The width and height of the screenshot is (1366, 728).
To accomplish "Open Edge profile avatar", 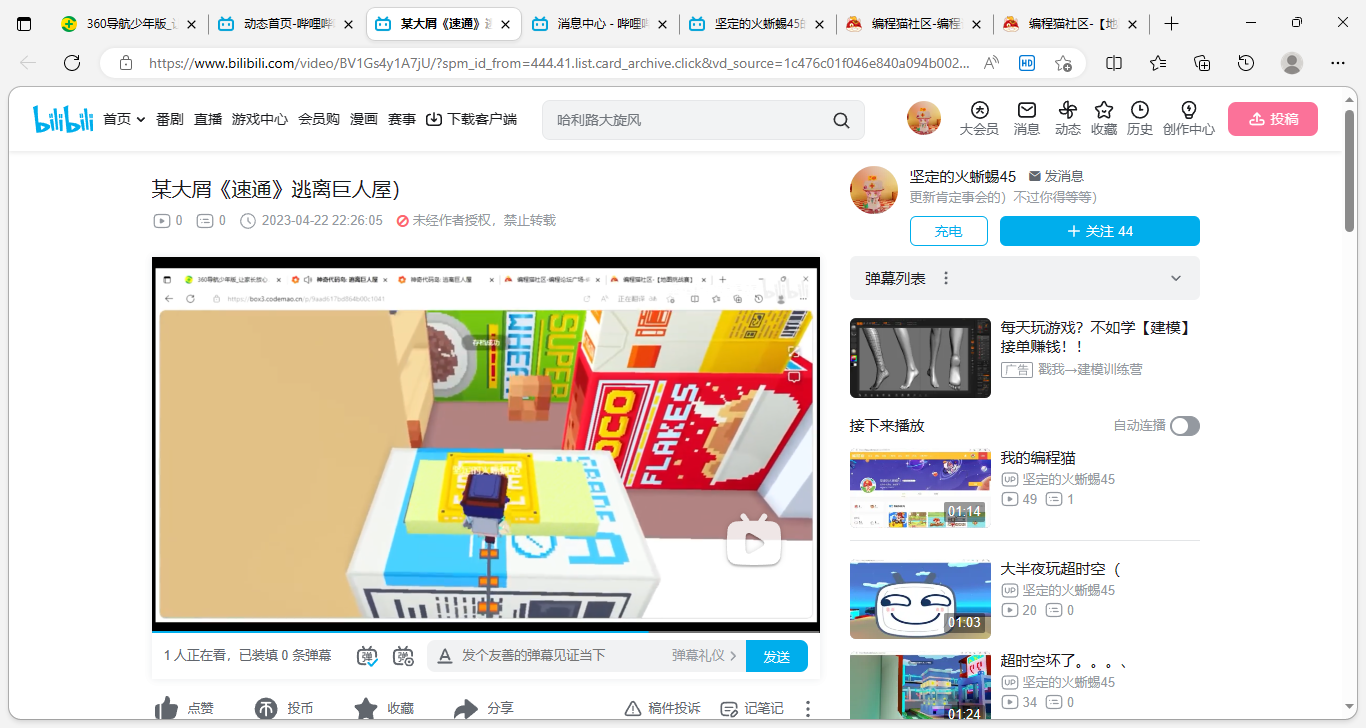I will pos(1292,63).
